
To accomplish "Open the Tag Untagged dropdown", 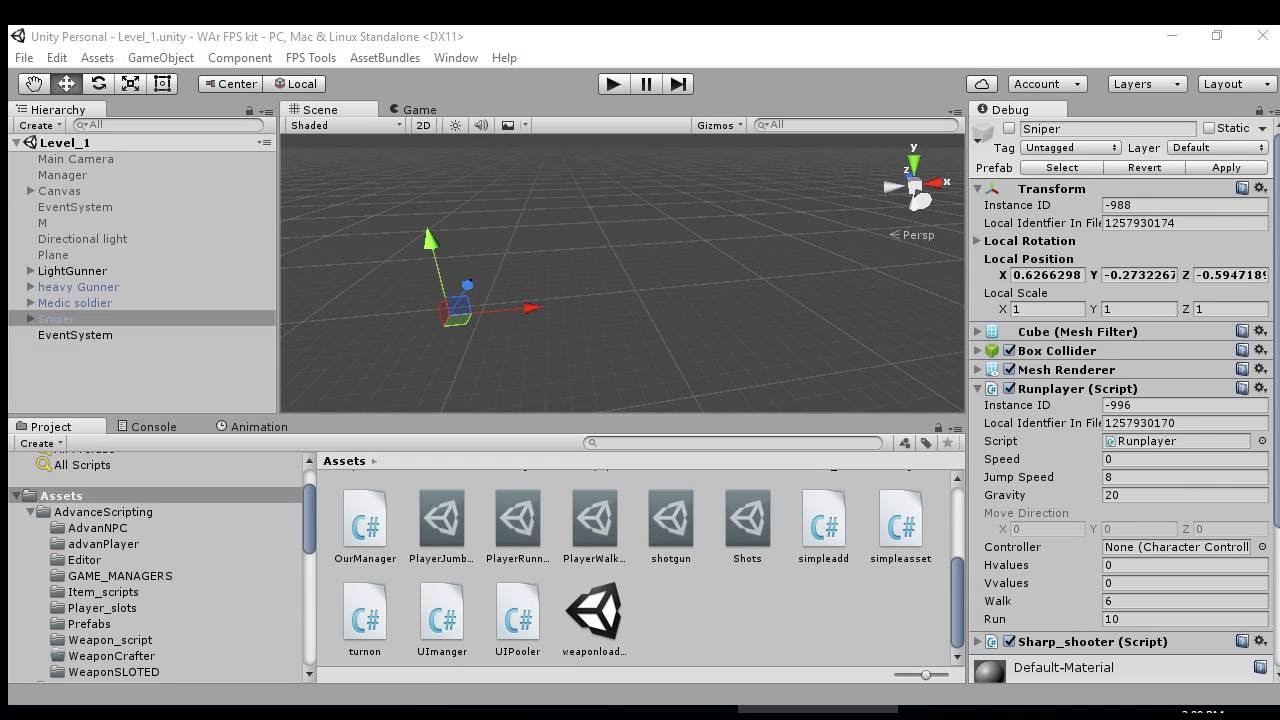I will pyautogui.click(x=1070, y=147).
